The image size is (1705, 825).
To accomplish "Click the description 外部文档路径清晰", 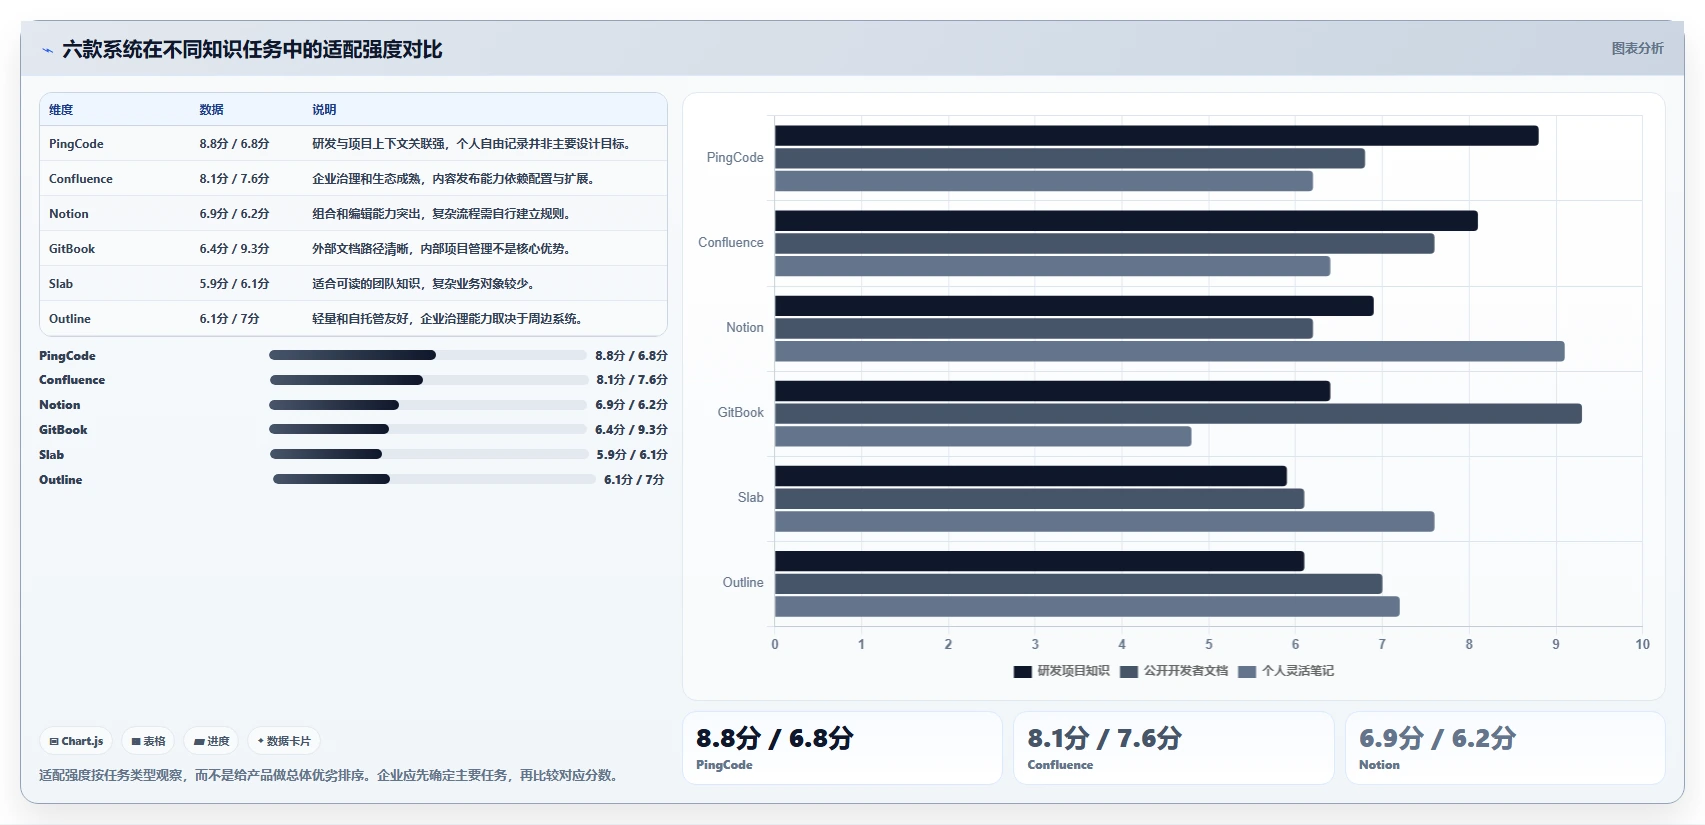I will (x=442, y=249).
